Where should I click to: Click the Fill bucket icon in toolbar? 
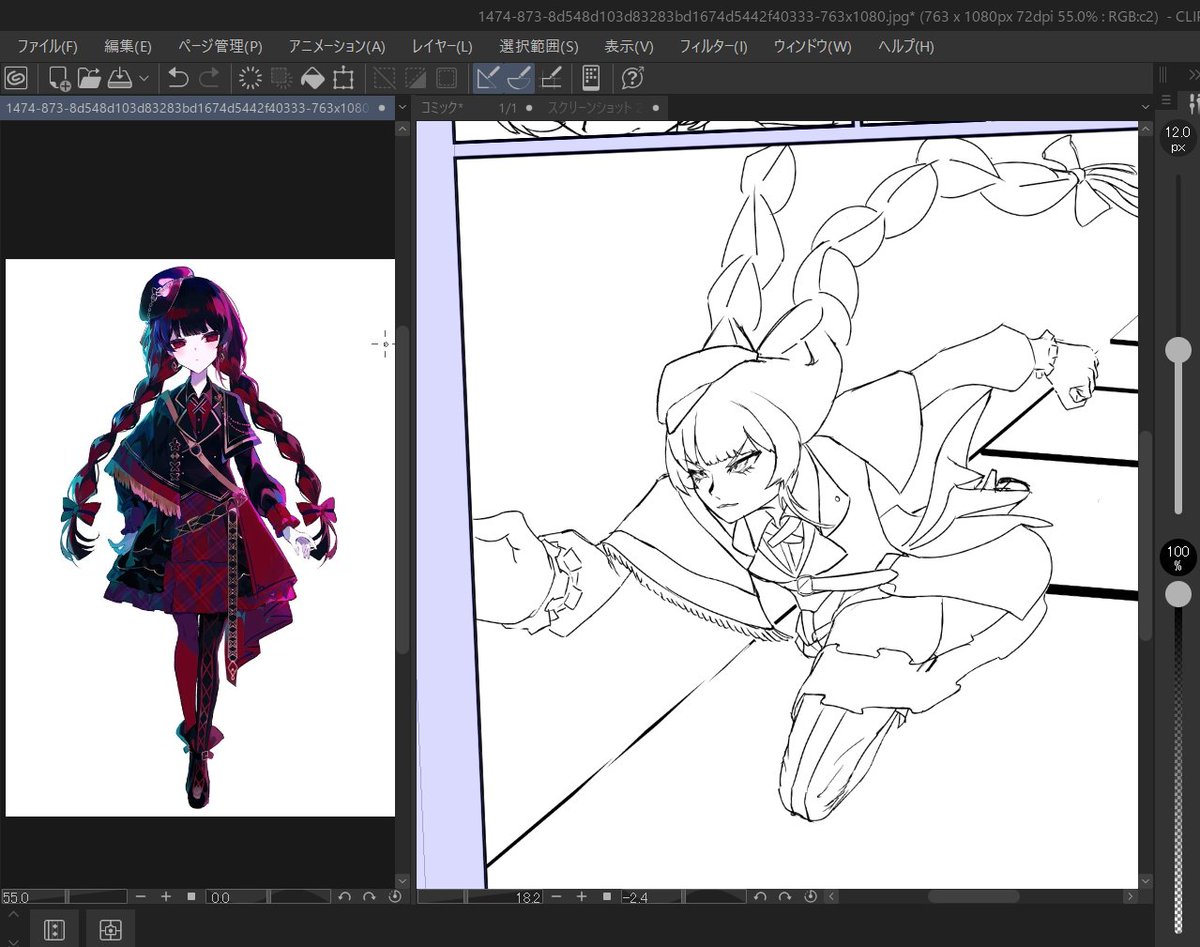pos(312,77)
